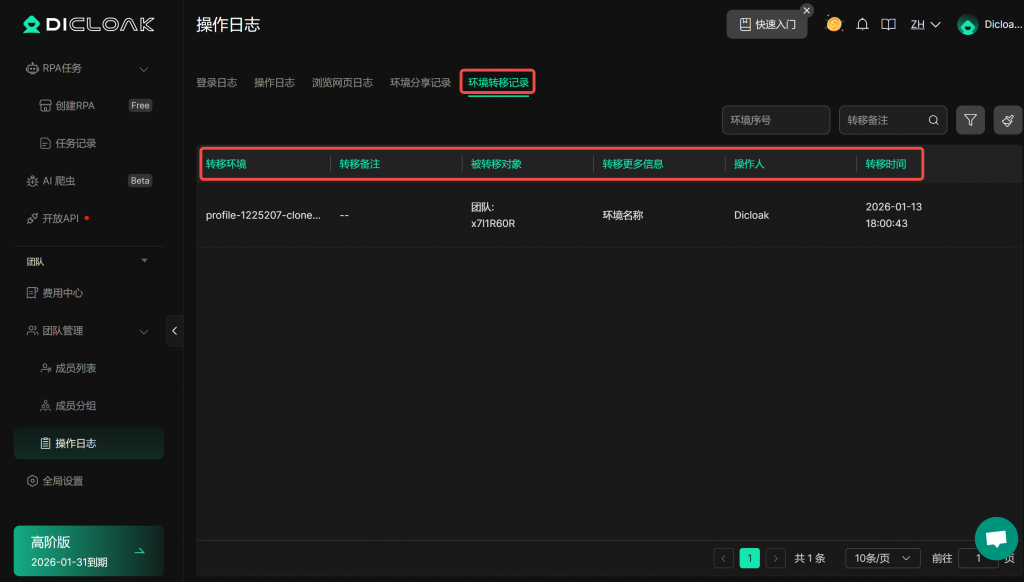
Task: Collapse the RPA任务 menu group
Action: click(143, 69)
